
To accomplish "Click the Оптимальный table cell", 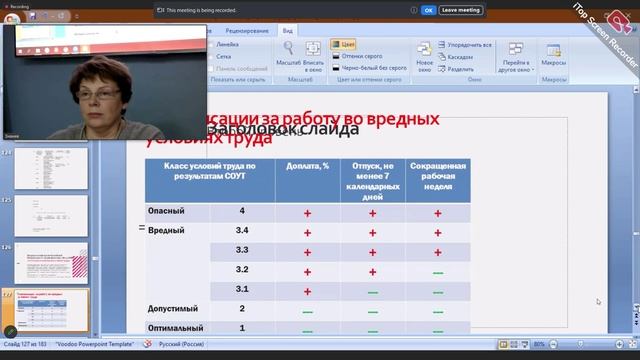I will (178, 328).
